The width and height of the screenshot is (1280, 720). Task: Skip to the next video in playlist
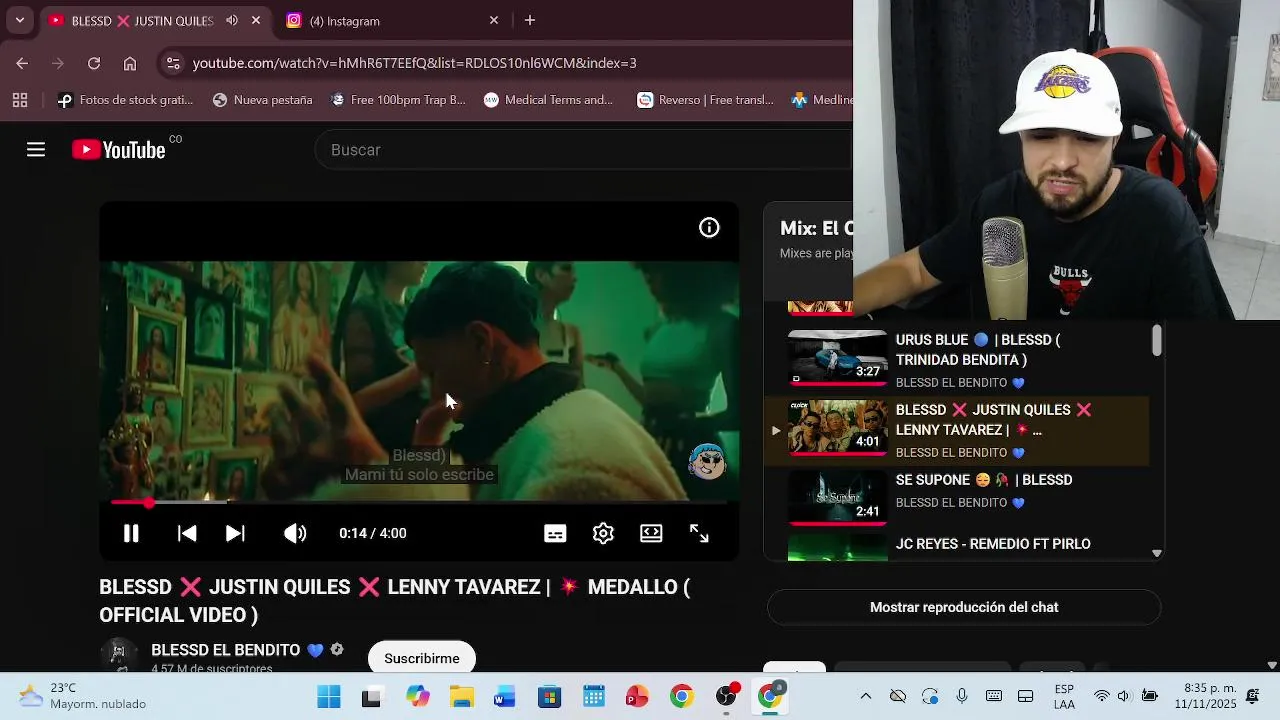click(x=235, y=533)
